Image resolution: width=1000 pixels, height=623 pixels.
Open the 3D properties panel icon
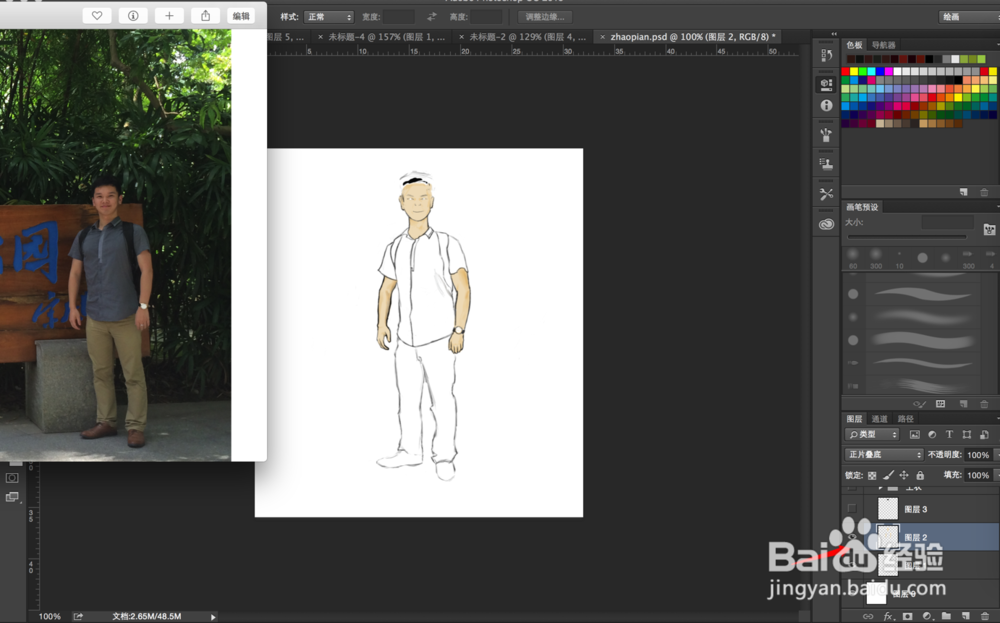(x=827, y=84)
